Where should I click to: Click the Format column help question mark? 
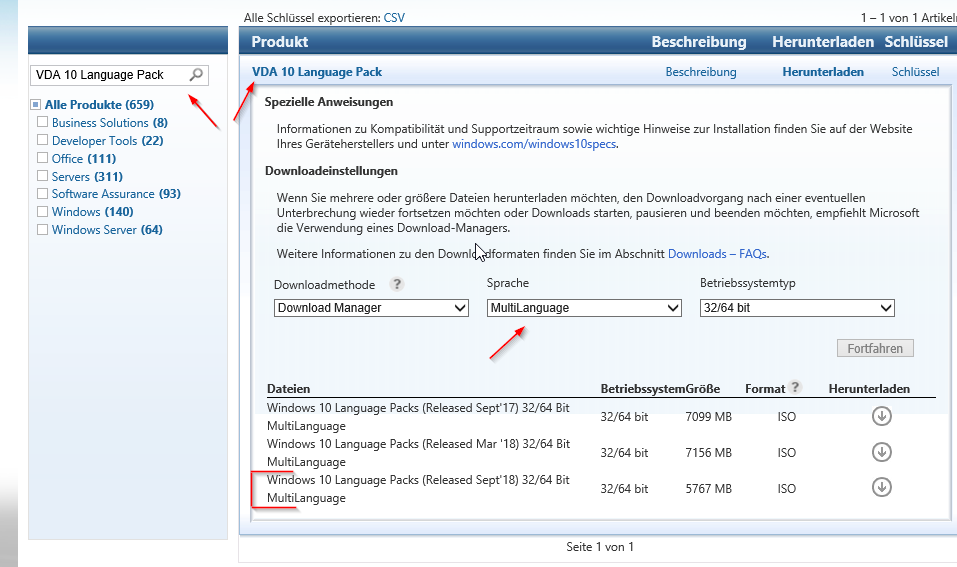(795, 387)
